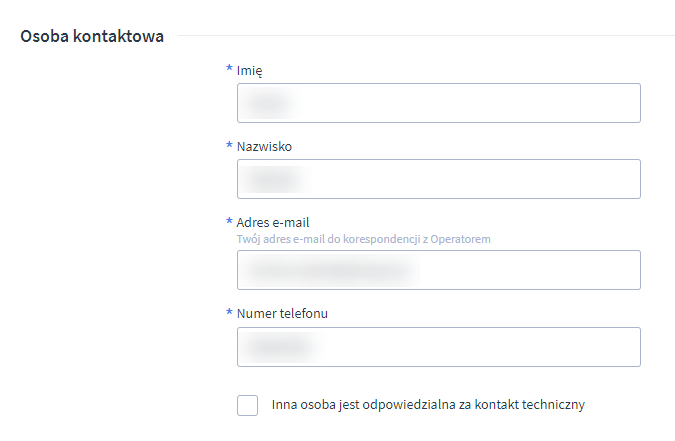Click the 'Imię' field label
This screenshot has height=441, width=675.
250,70
